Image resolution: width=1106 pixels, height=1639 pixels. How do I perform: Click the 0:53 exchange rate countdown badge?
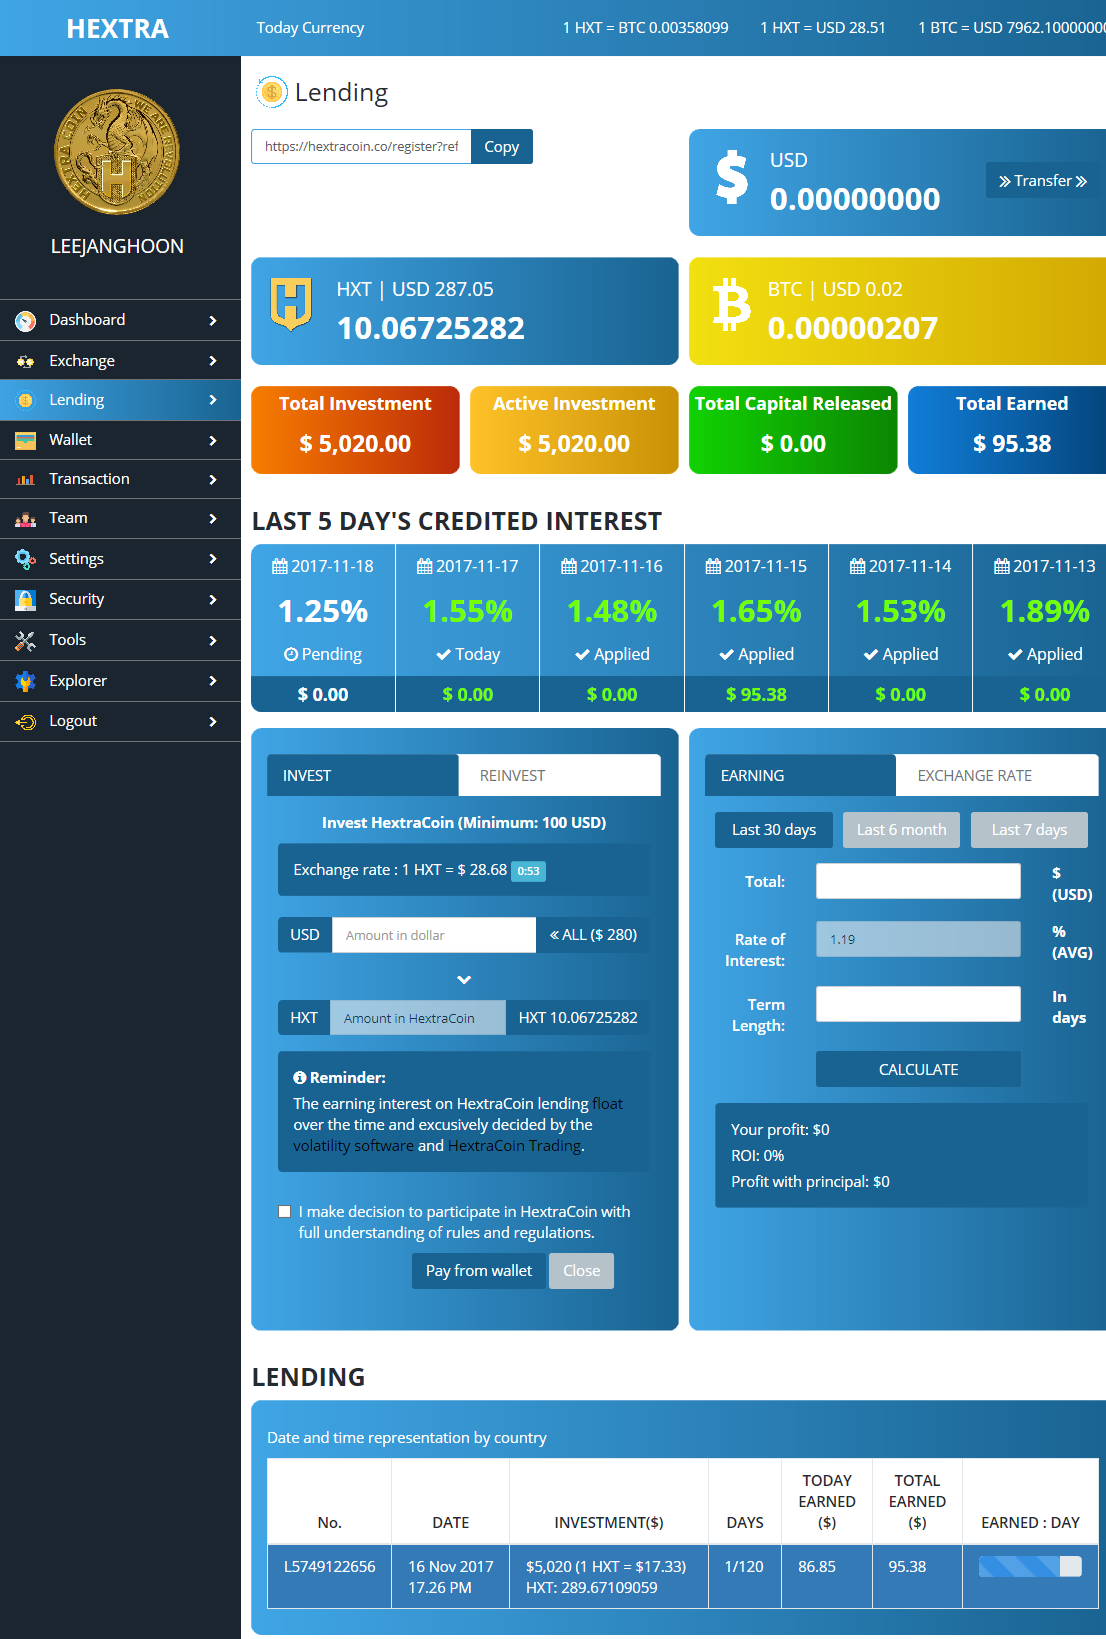[529, 871]
